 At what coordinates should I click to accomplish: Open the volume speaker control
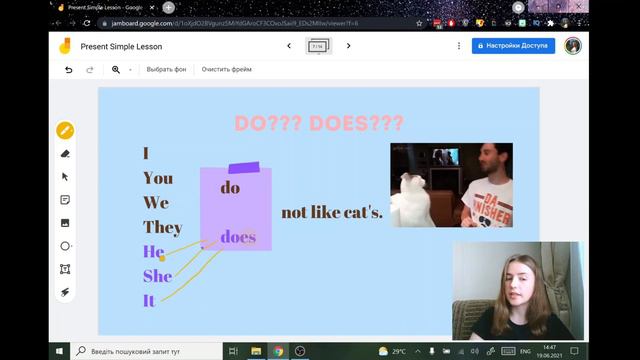(474, 351)
